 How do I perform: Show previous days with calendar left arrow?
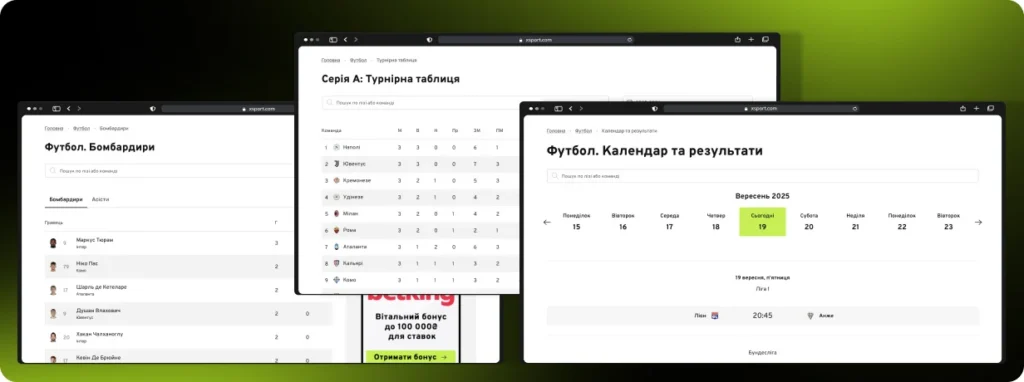pos(547,222)
